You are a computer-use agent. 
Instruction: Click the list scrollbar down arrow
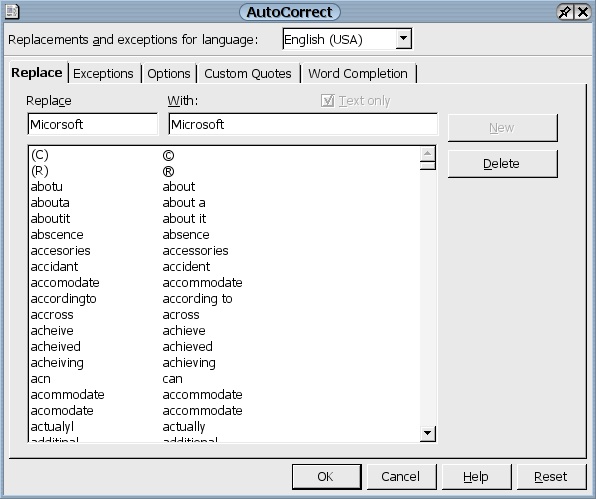click(428, 433)
